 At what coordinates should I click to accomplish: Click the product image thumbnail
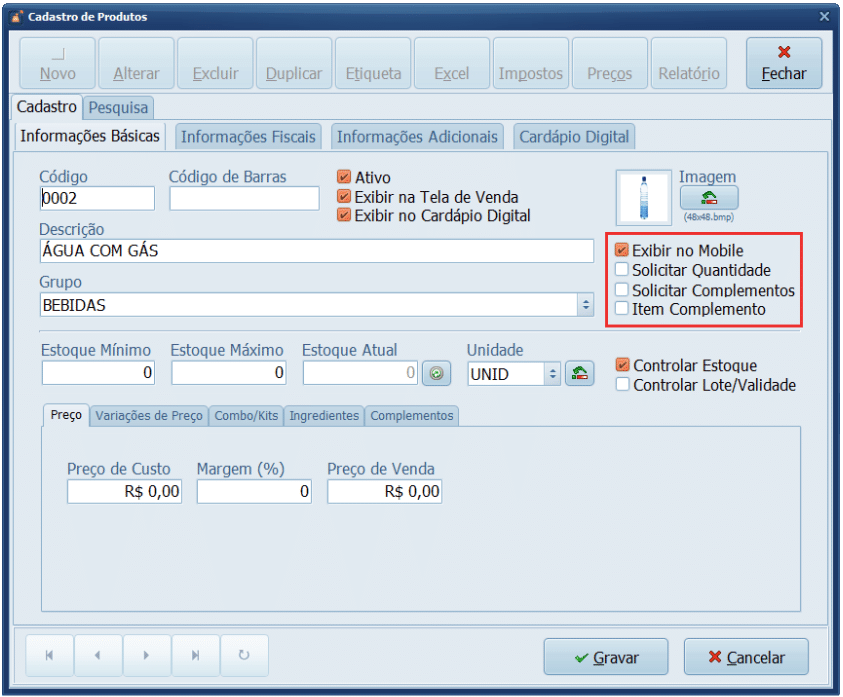coord(641,197)
